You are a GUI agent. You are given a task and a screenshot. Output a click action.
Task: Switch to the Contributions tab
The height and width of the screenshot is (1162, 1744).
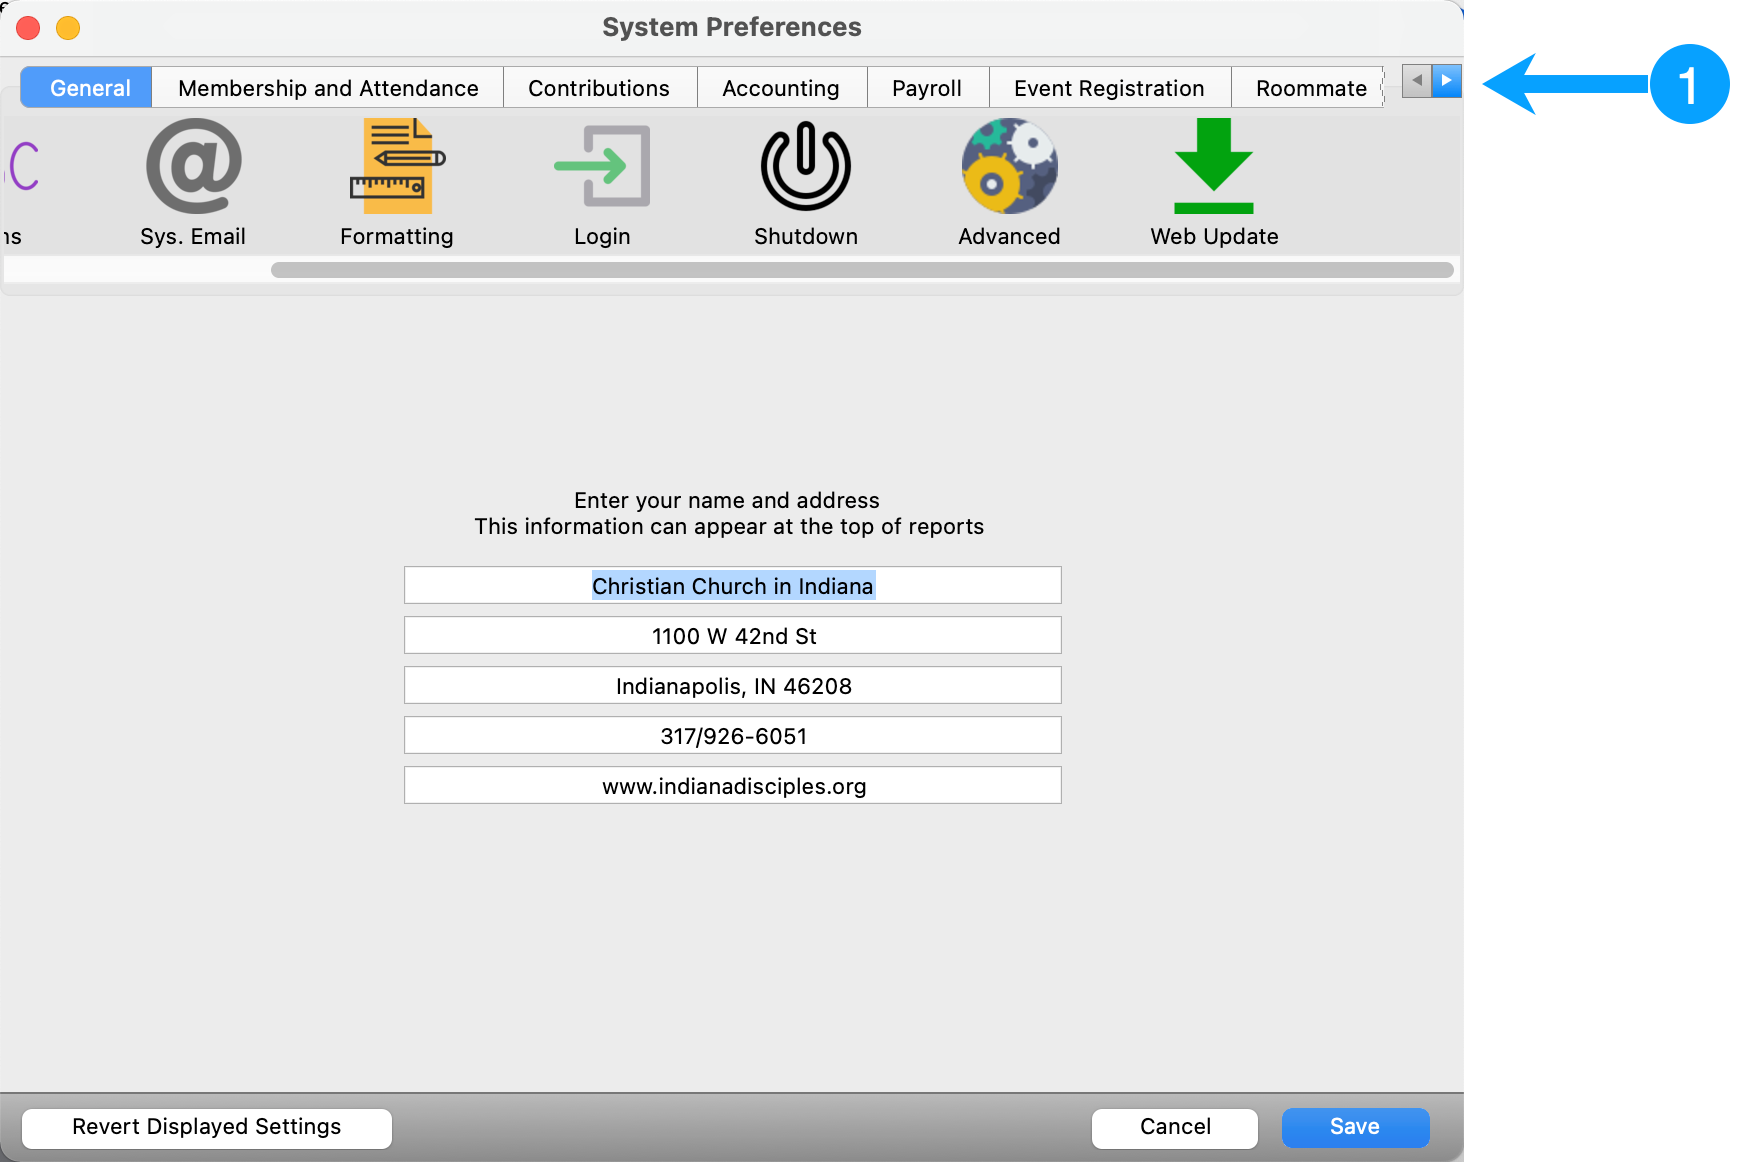pos(599,88)
